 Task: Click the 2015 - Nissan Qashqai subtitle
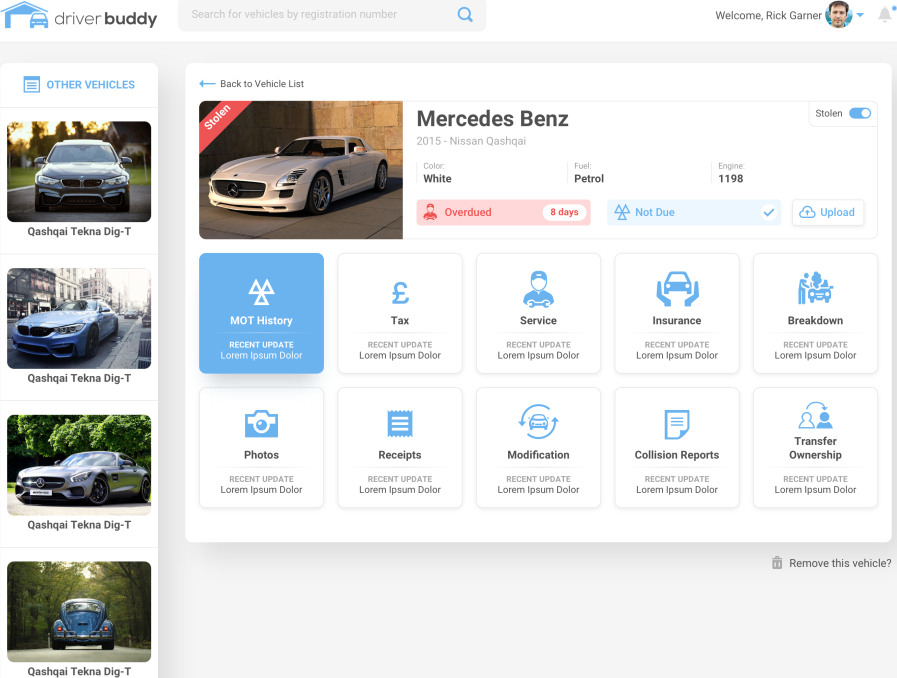(471, 141)
